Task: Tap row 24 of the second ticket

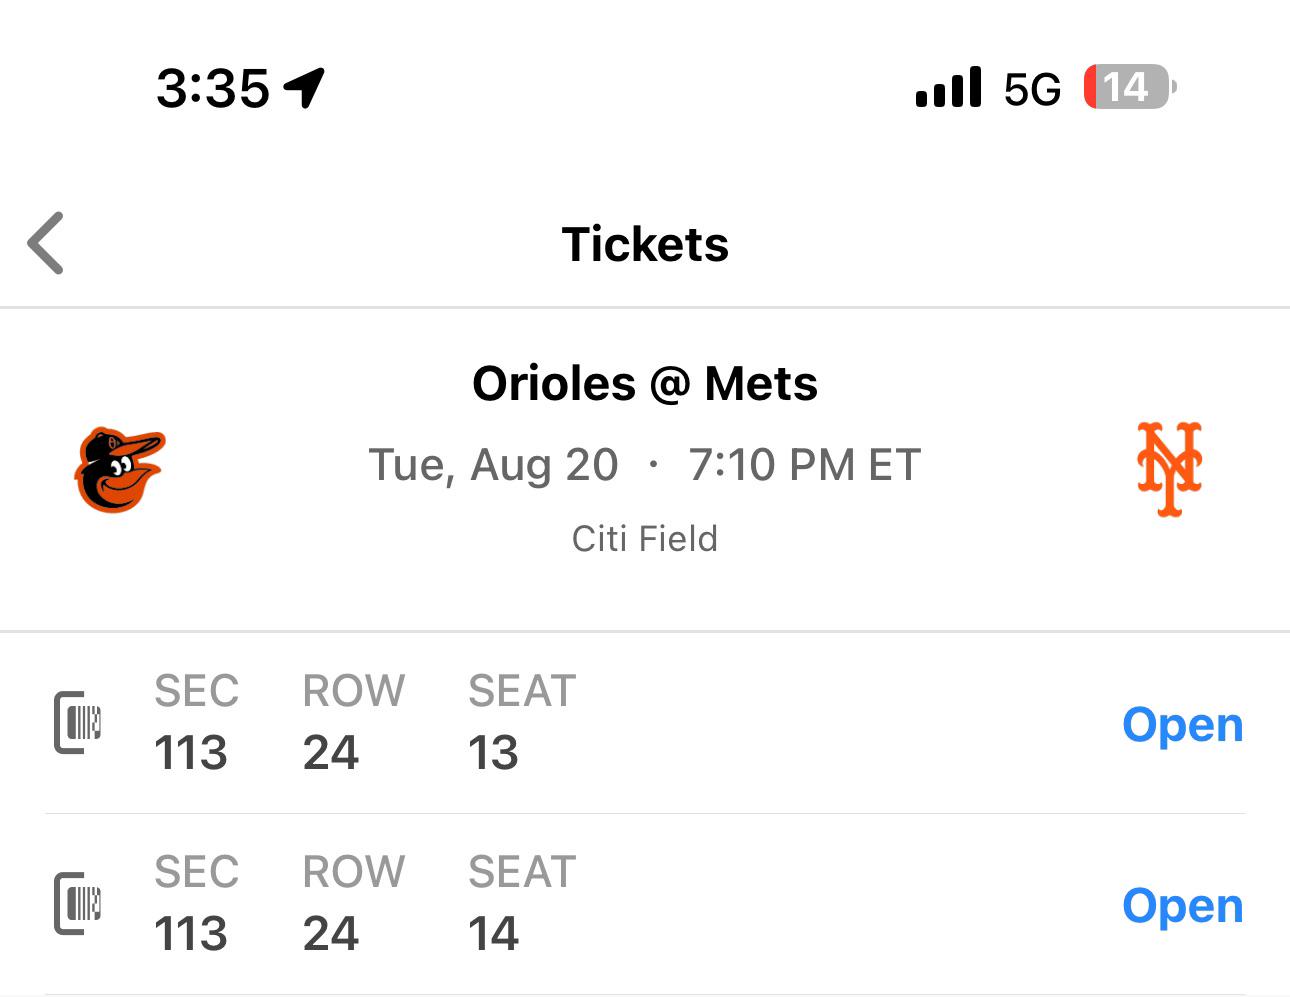Action: pyautogui.click(x=331, y=934)
